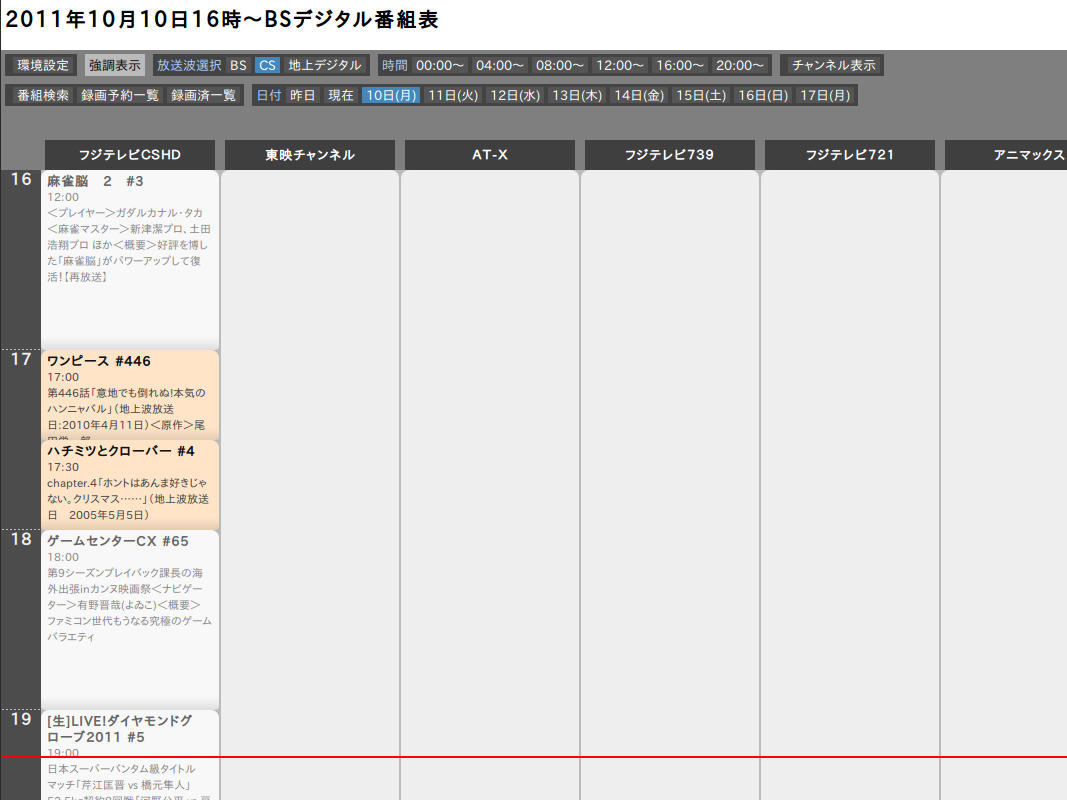Click the 17 hour marker
Screen dimensions: 1067x800
21,359
